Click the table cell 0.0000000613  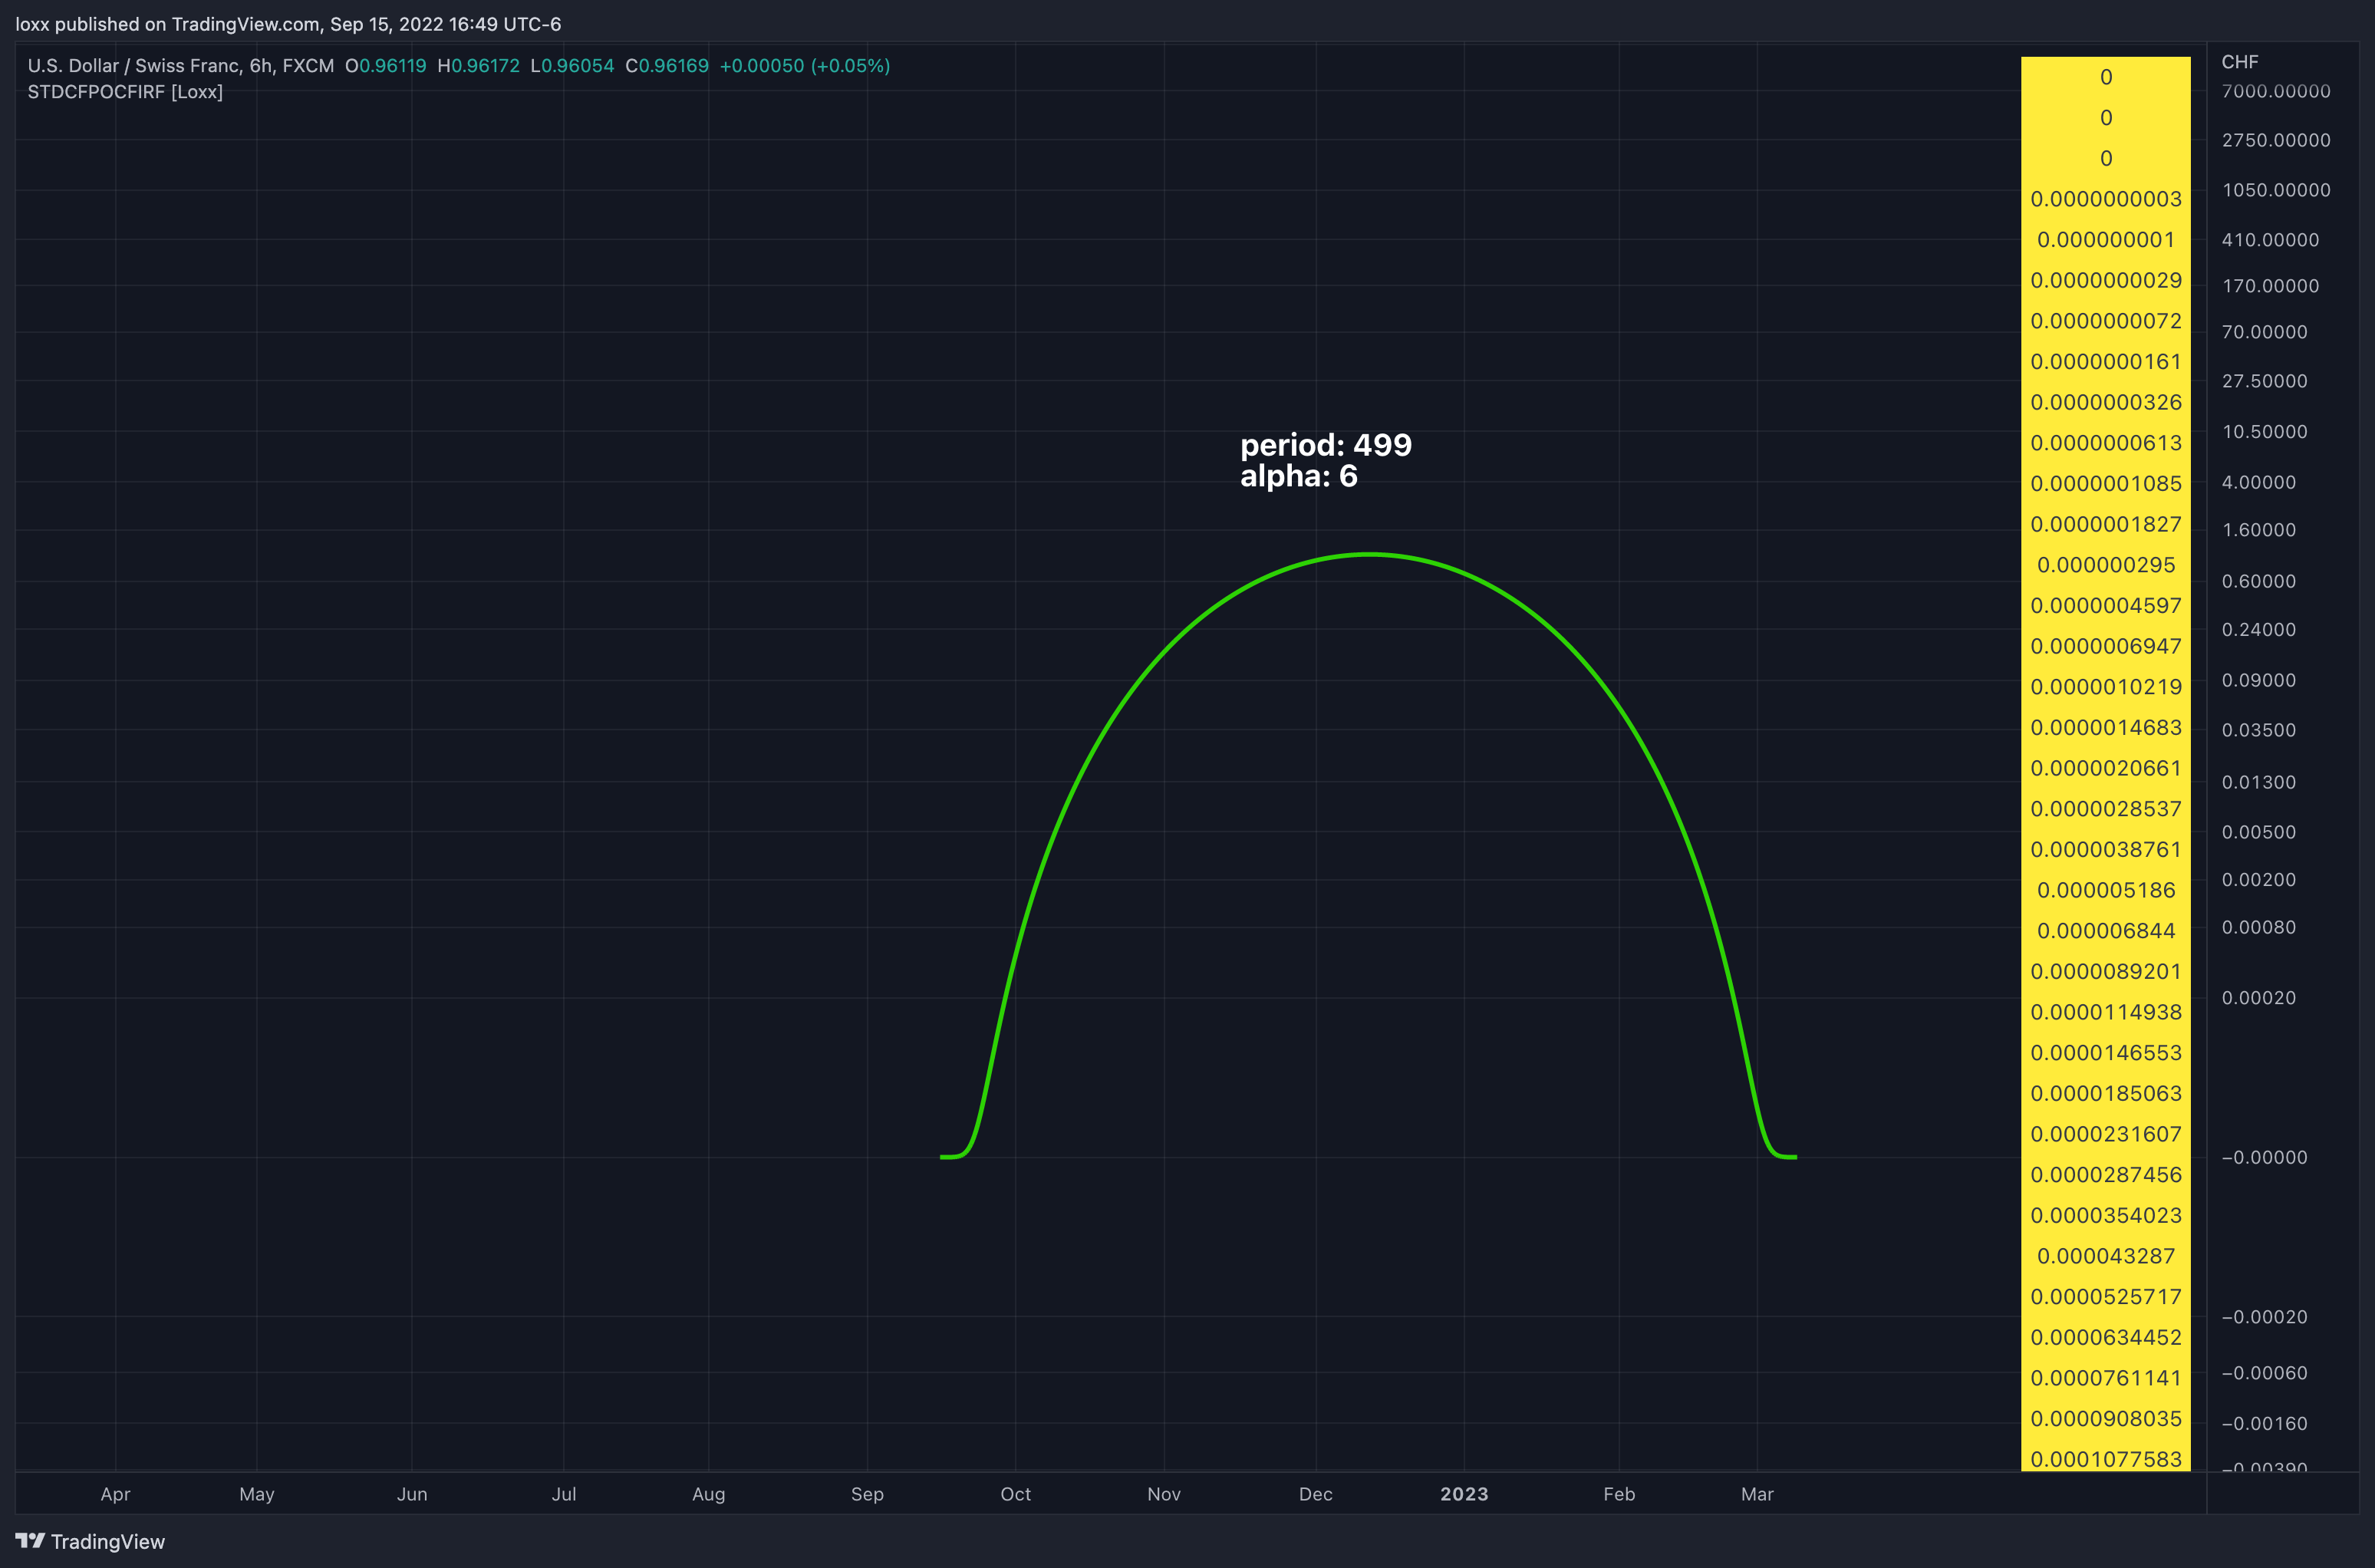[x=2106, y=443]
